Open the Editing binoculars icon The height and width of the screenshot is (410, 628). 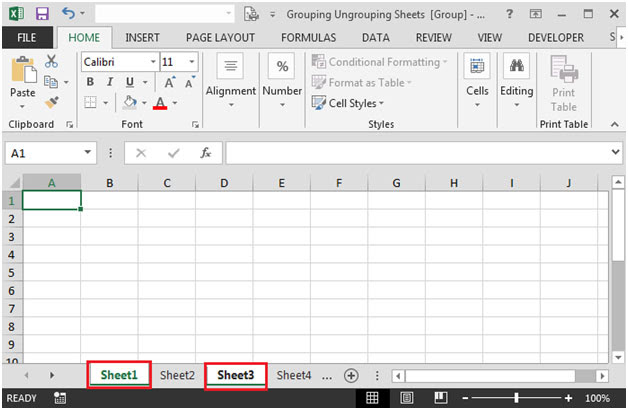pos(516,66)
